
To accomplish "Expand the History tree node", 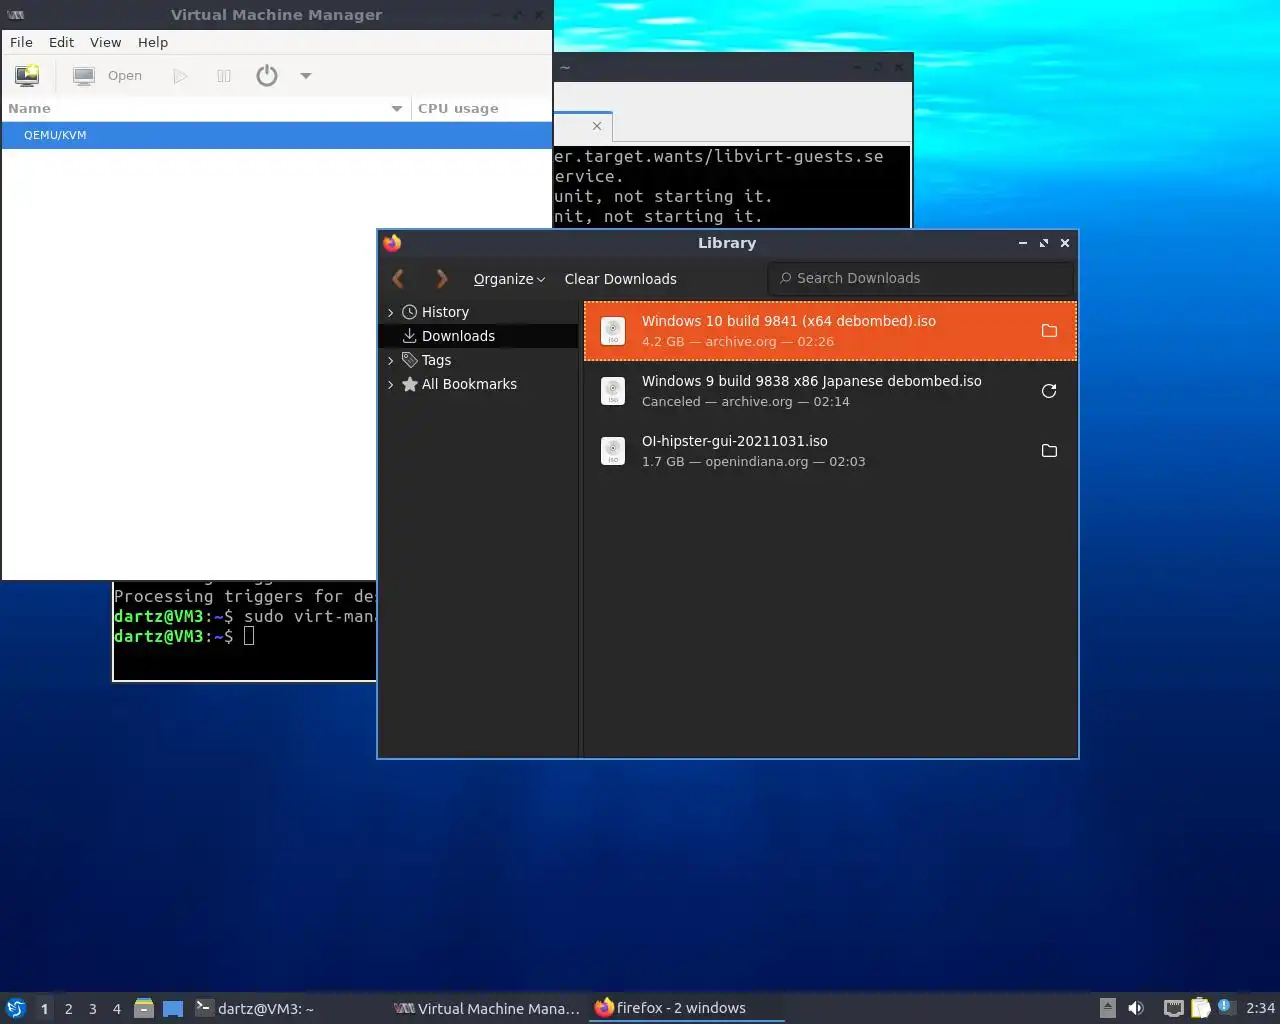I will [391, 312].
